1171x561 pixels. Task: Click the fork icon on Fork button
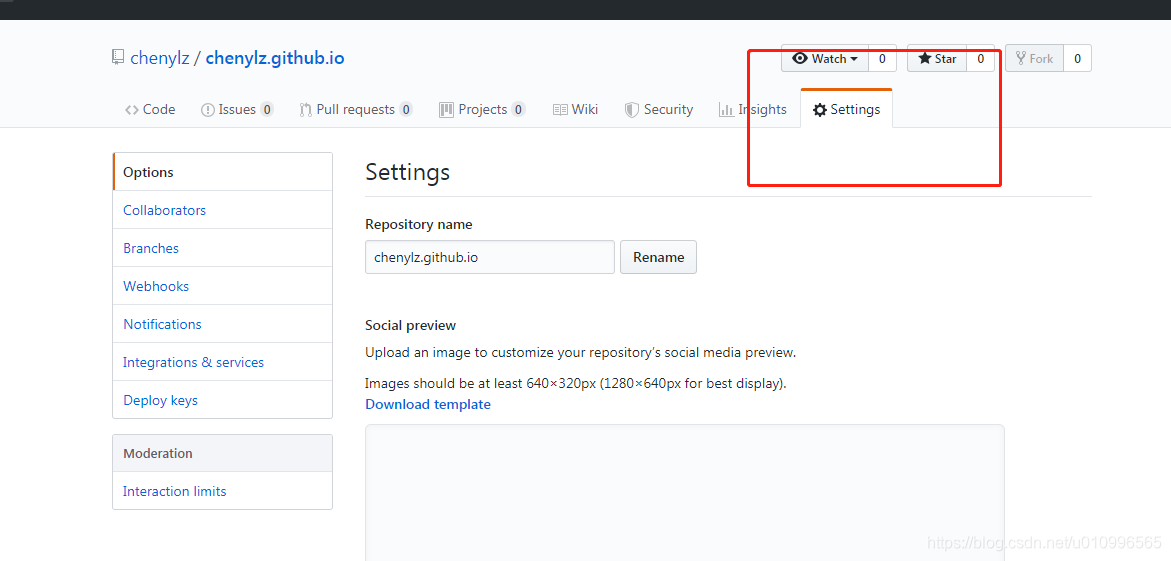[x=1021, y=58]
